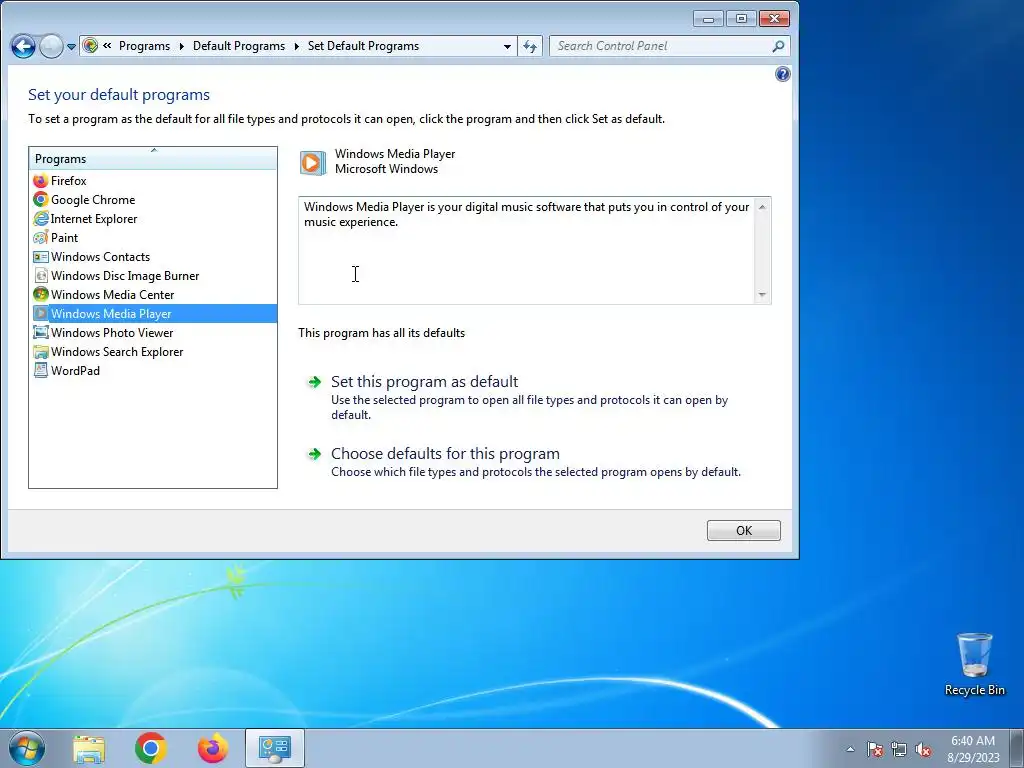Click the Programs breadcrumb

[144, 46]
